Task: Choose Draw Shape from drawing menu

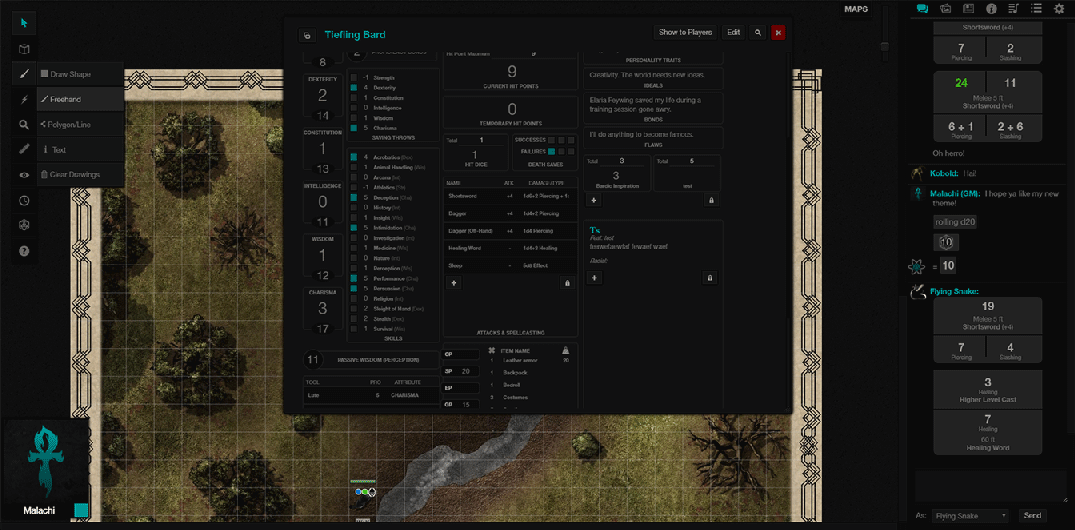Action: pyautogui.click(x=80, y=74)
